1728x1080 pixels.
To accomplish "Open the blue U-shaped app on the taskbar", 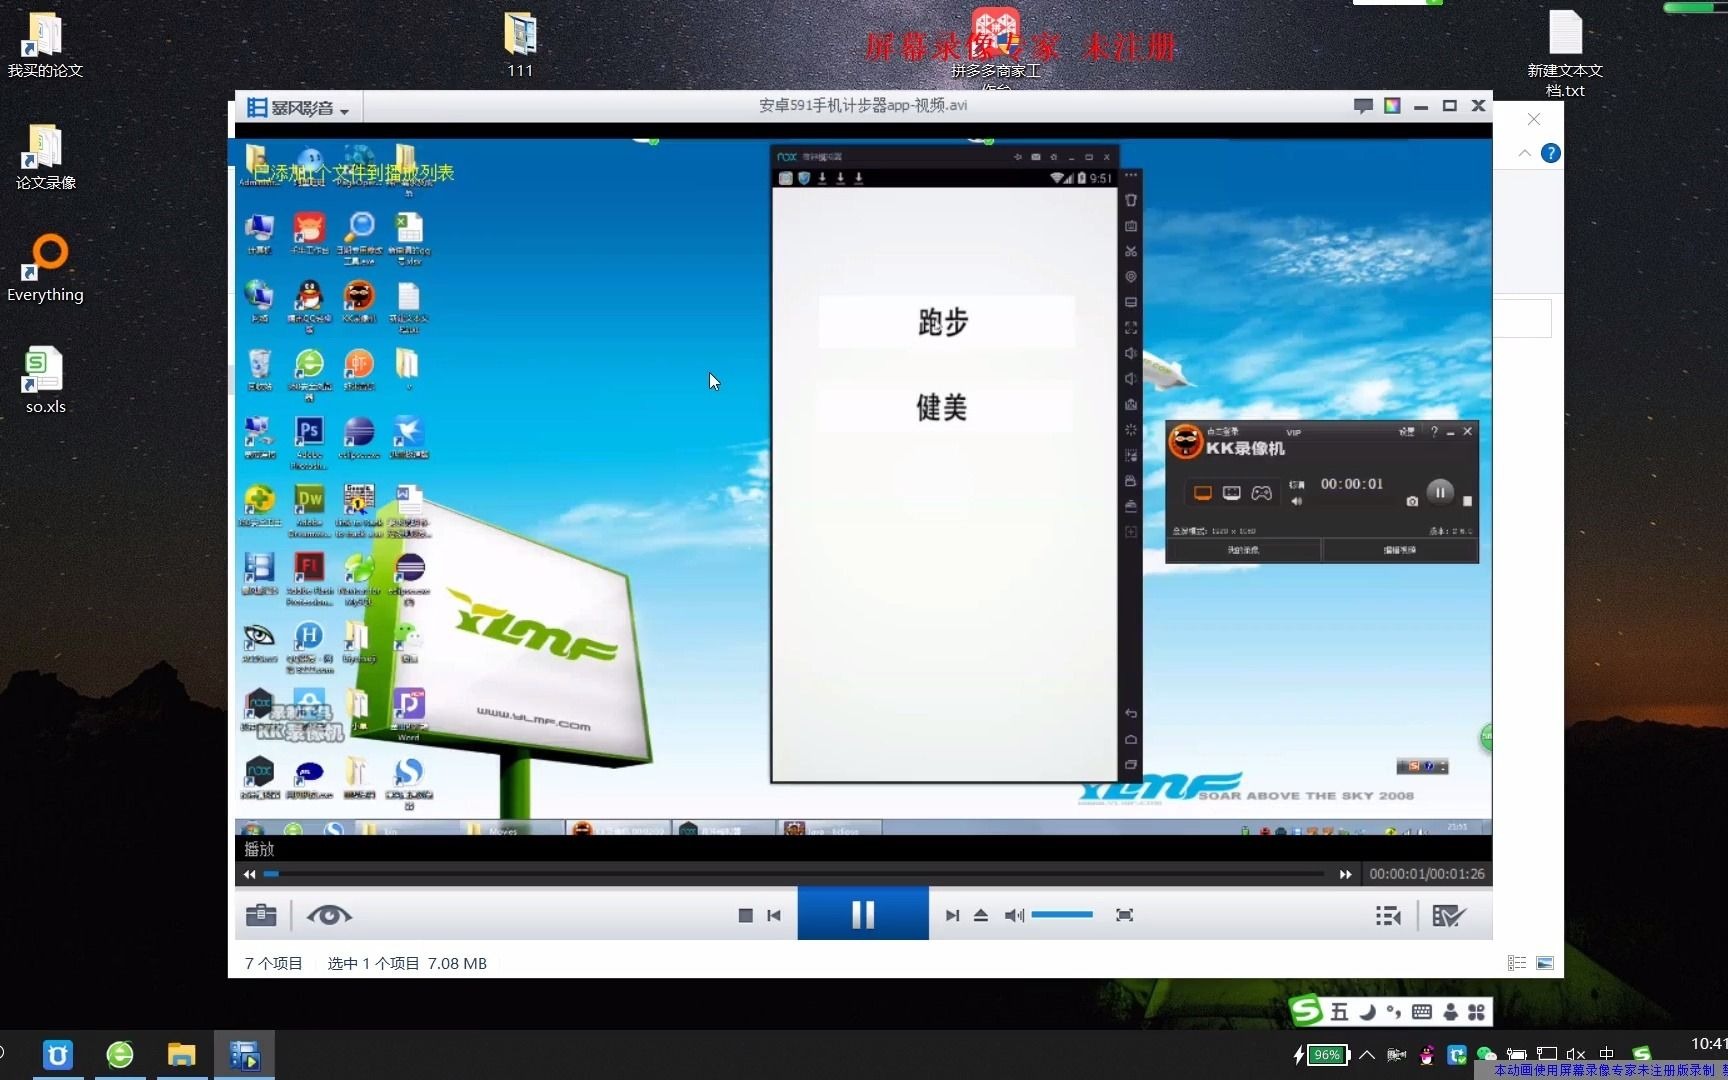I will [x=58, y=1055].
